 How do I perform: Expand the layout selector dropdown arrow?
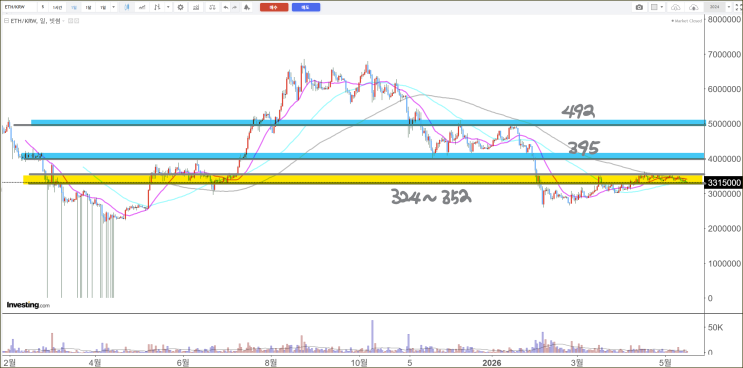pyautogui.click(x=661, y=7)
